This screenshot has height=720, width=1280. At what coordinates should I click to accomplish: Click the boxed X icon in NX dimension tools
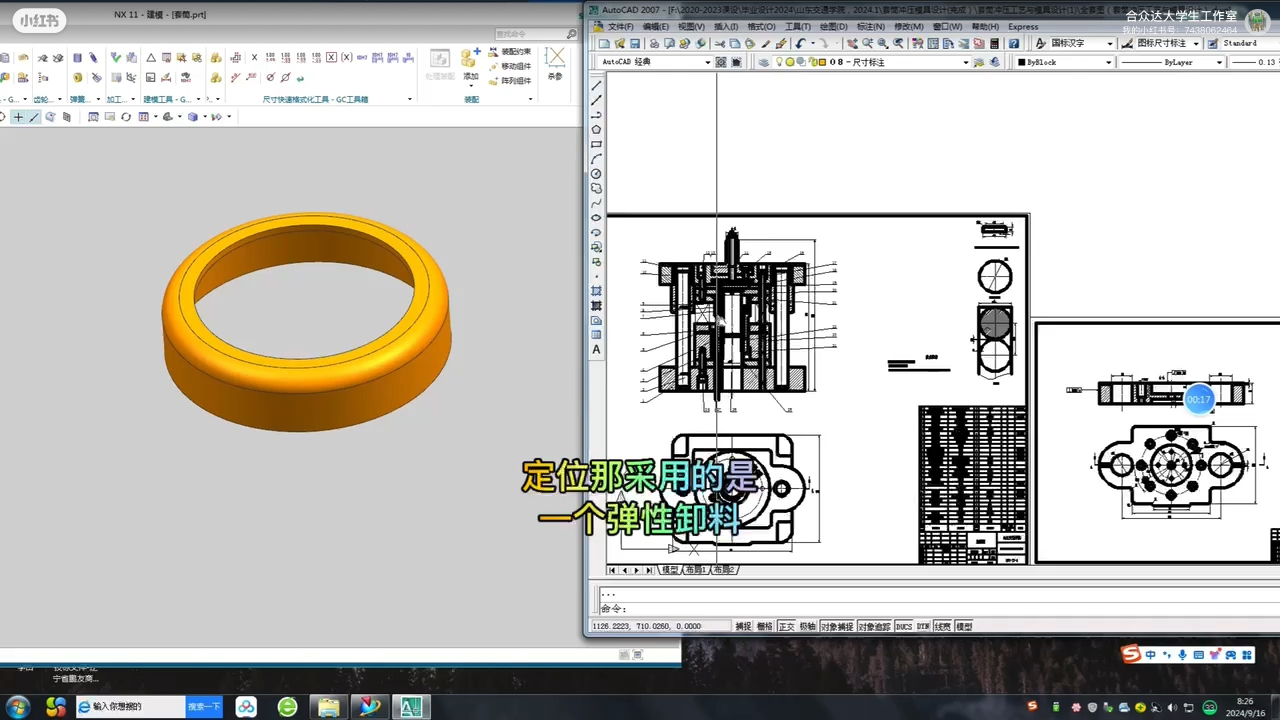pos(332,58)
